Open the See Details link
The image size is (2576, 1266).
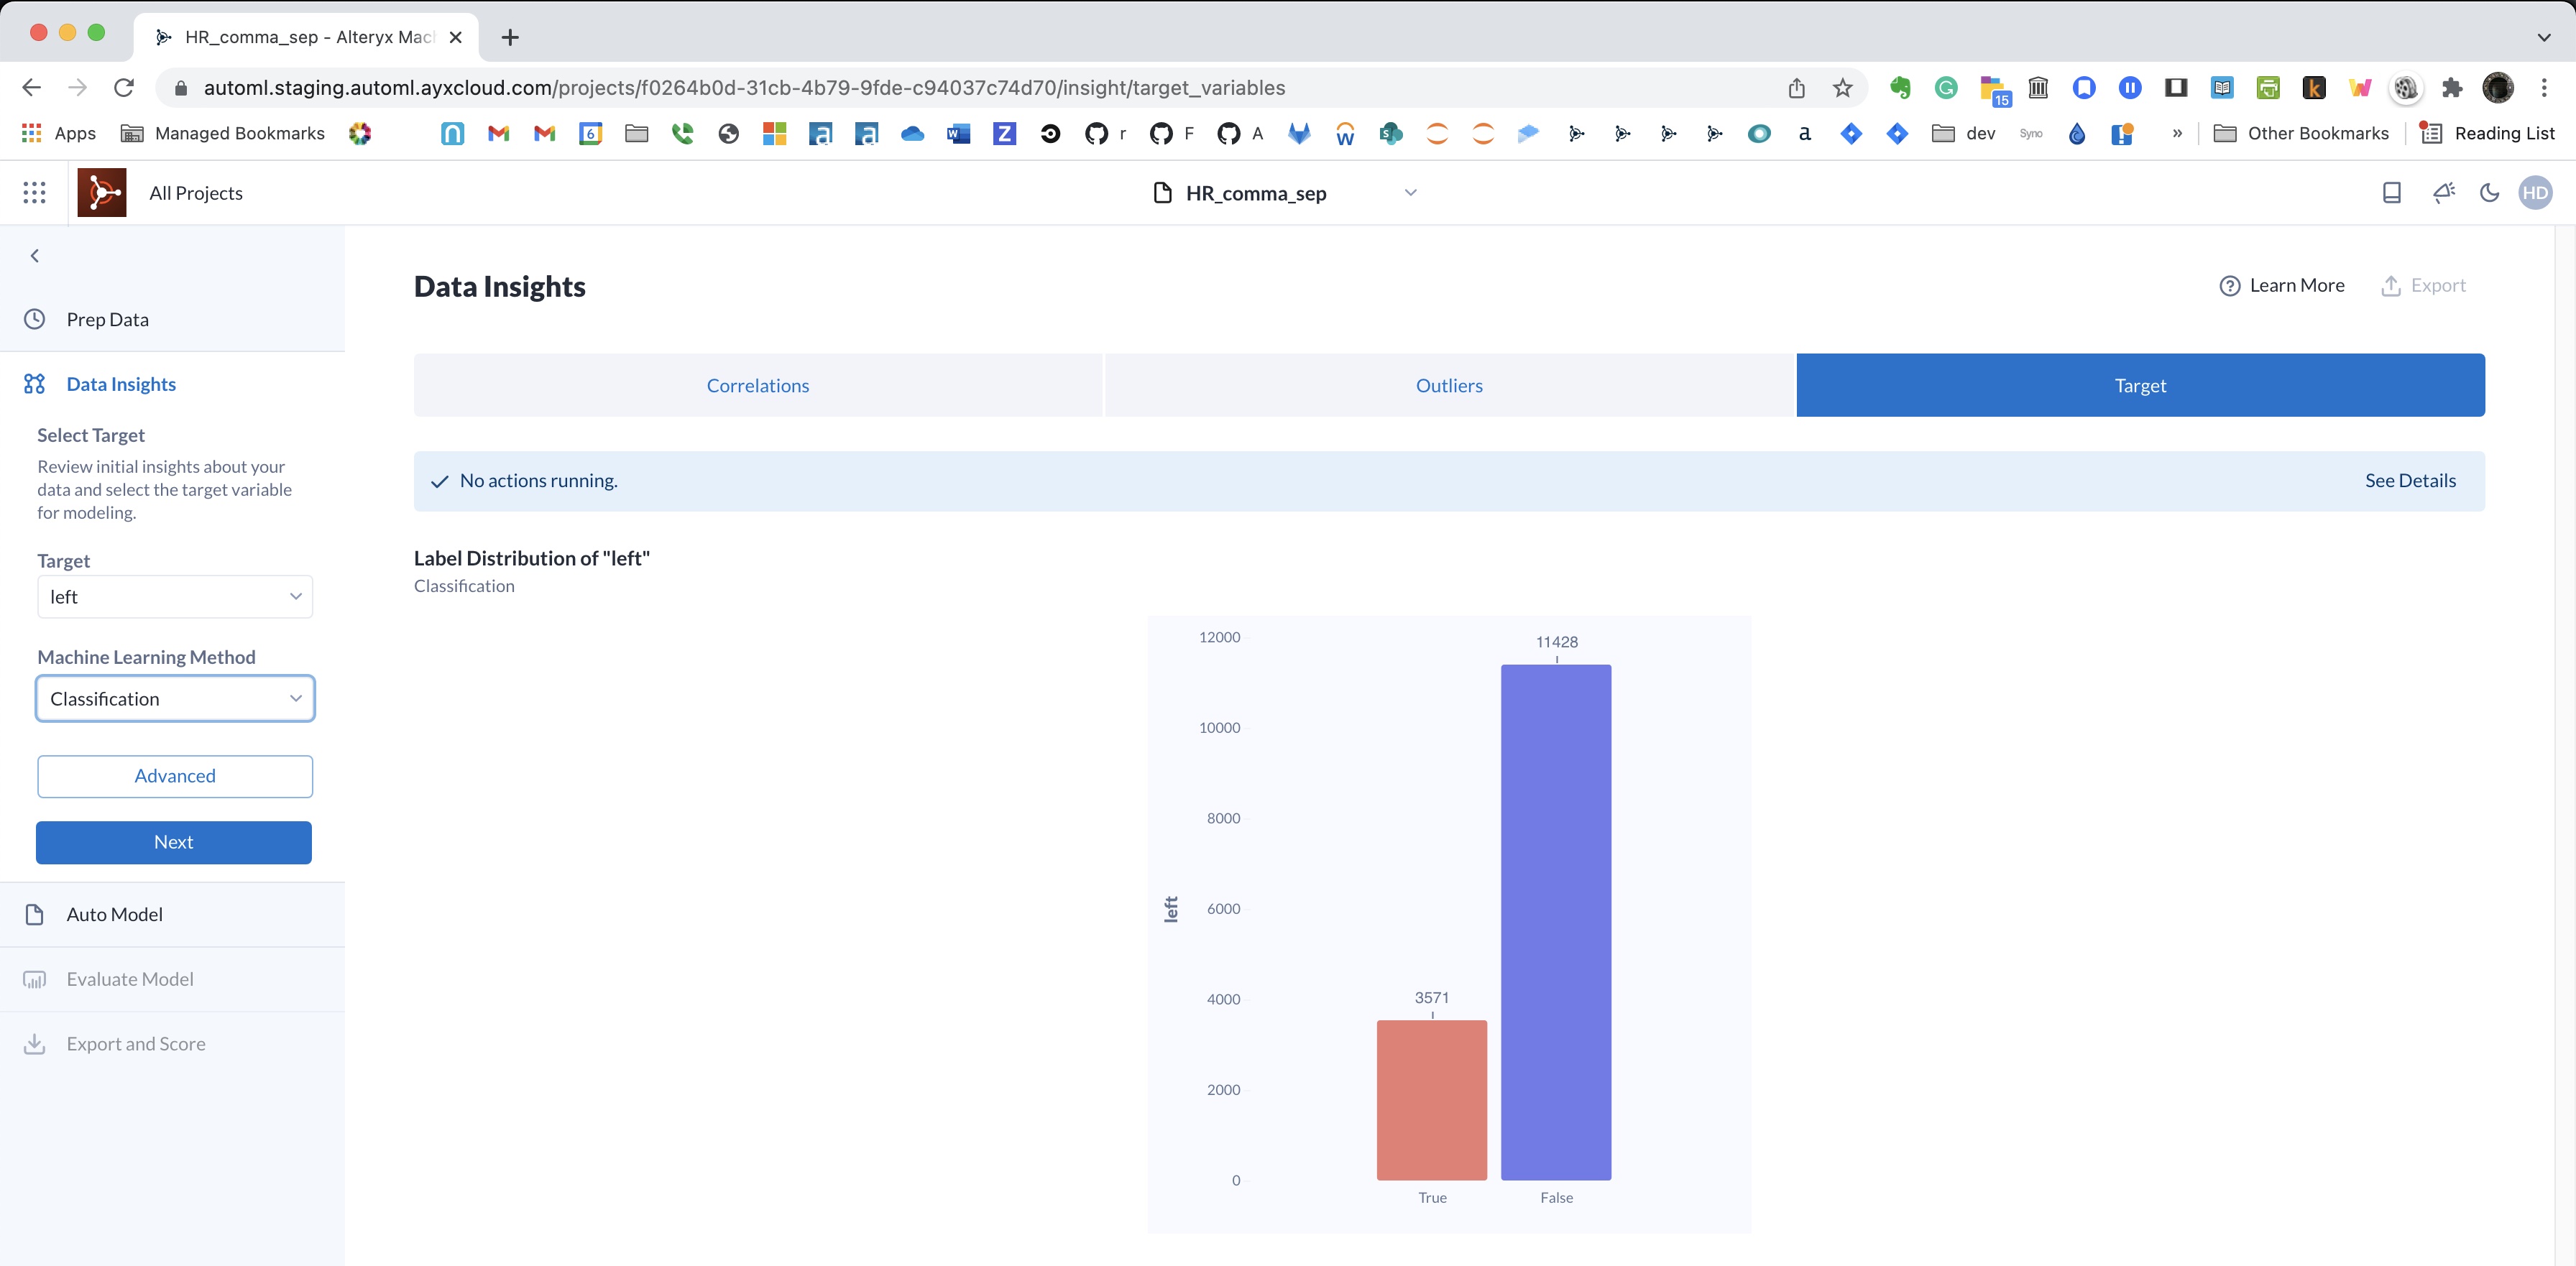[2409, 481]
